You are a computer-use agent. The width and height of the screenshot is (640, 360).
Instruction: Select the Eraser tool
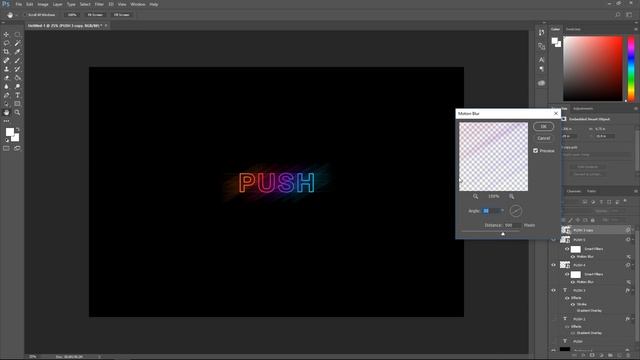[x=6, y=78]
